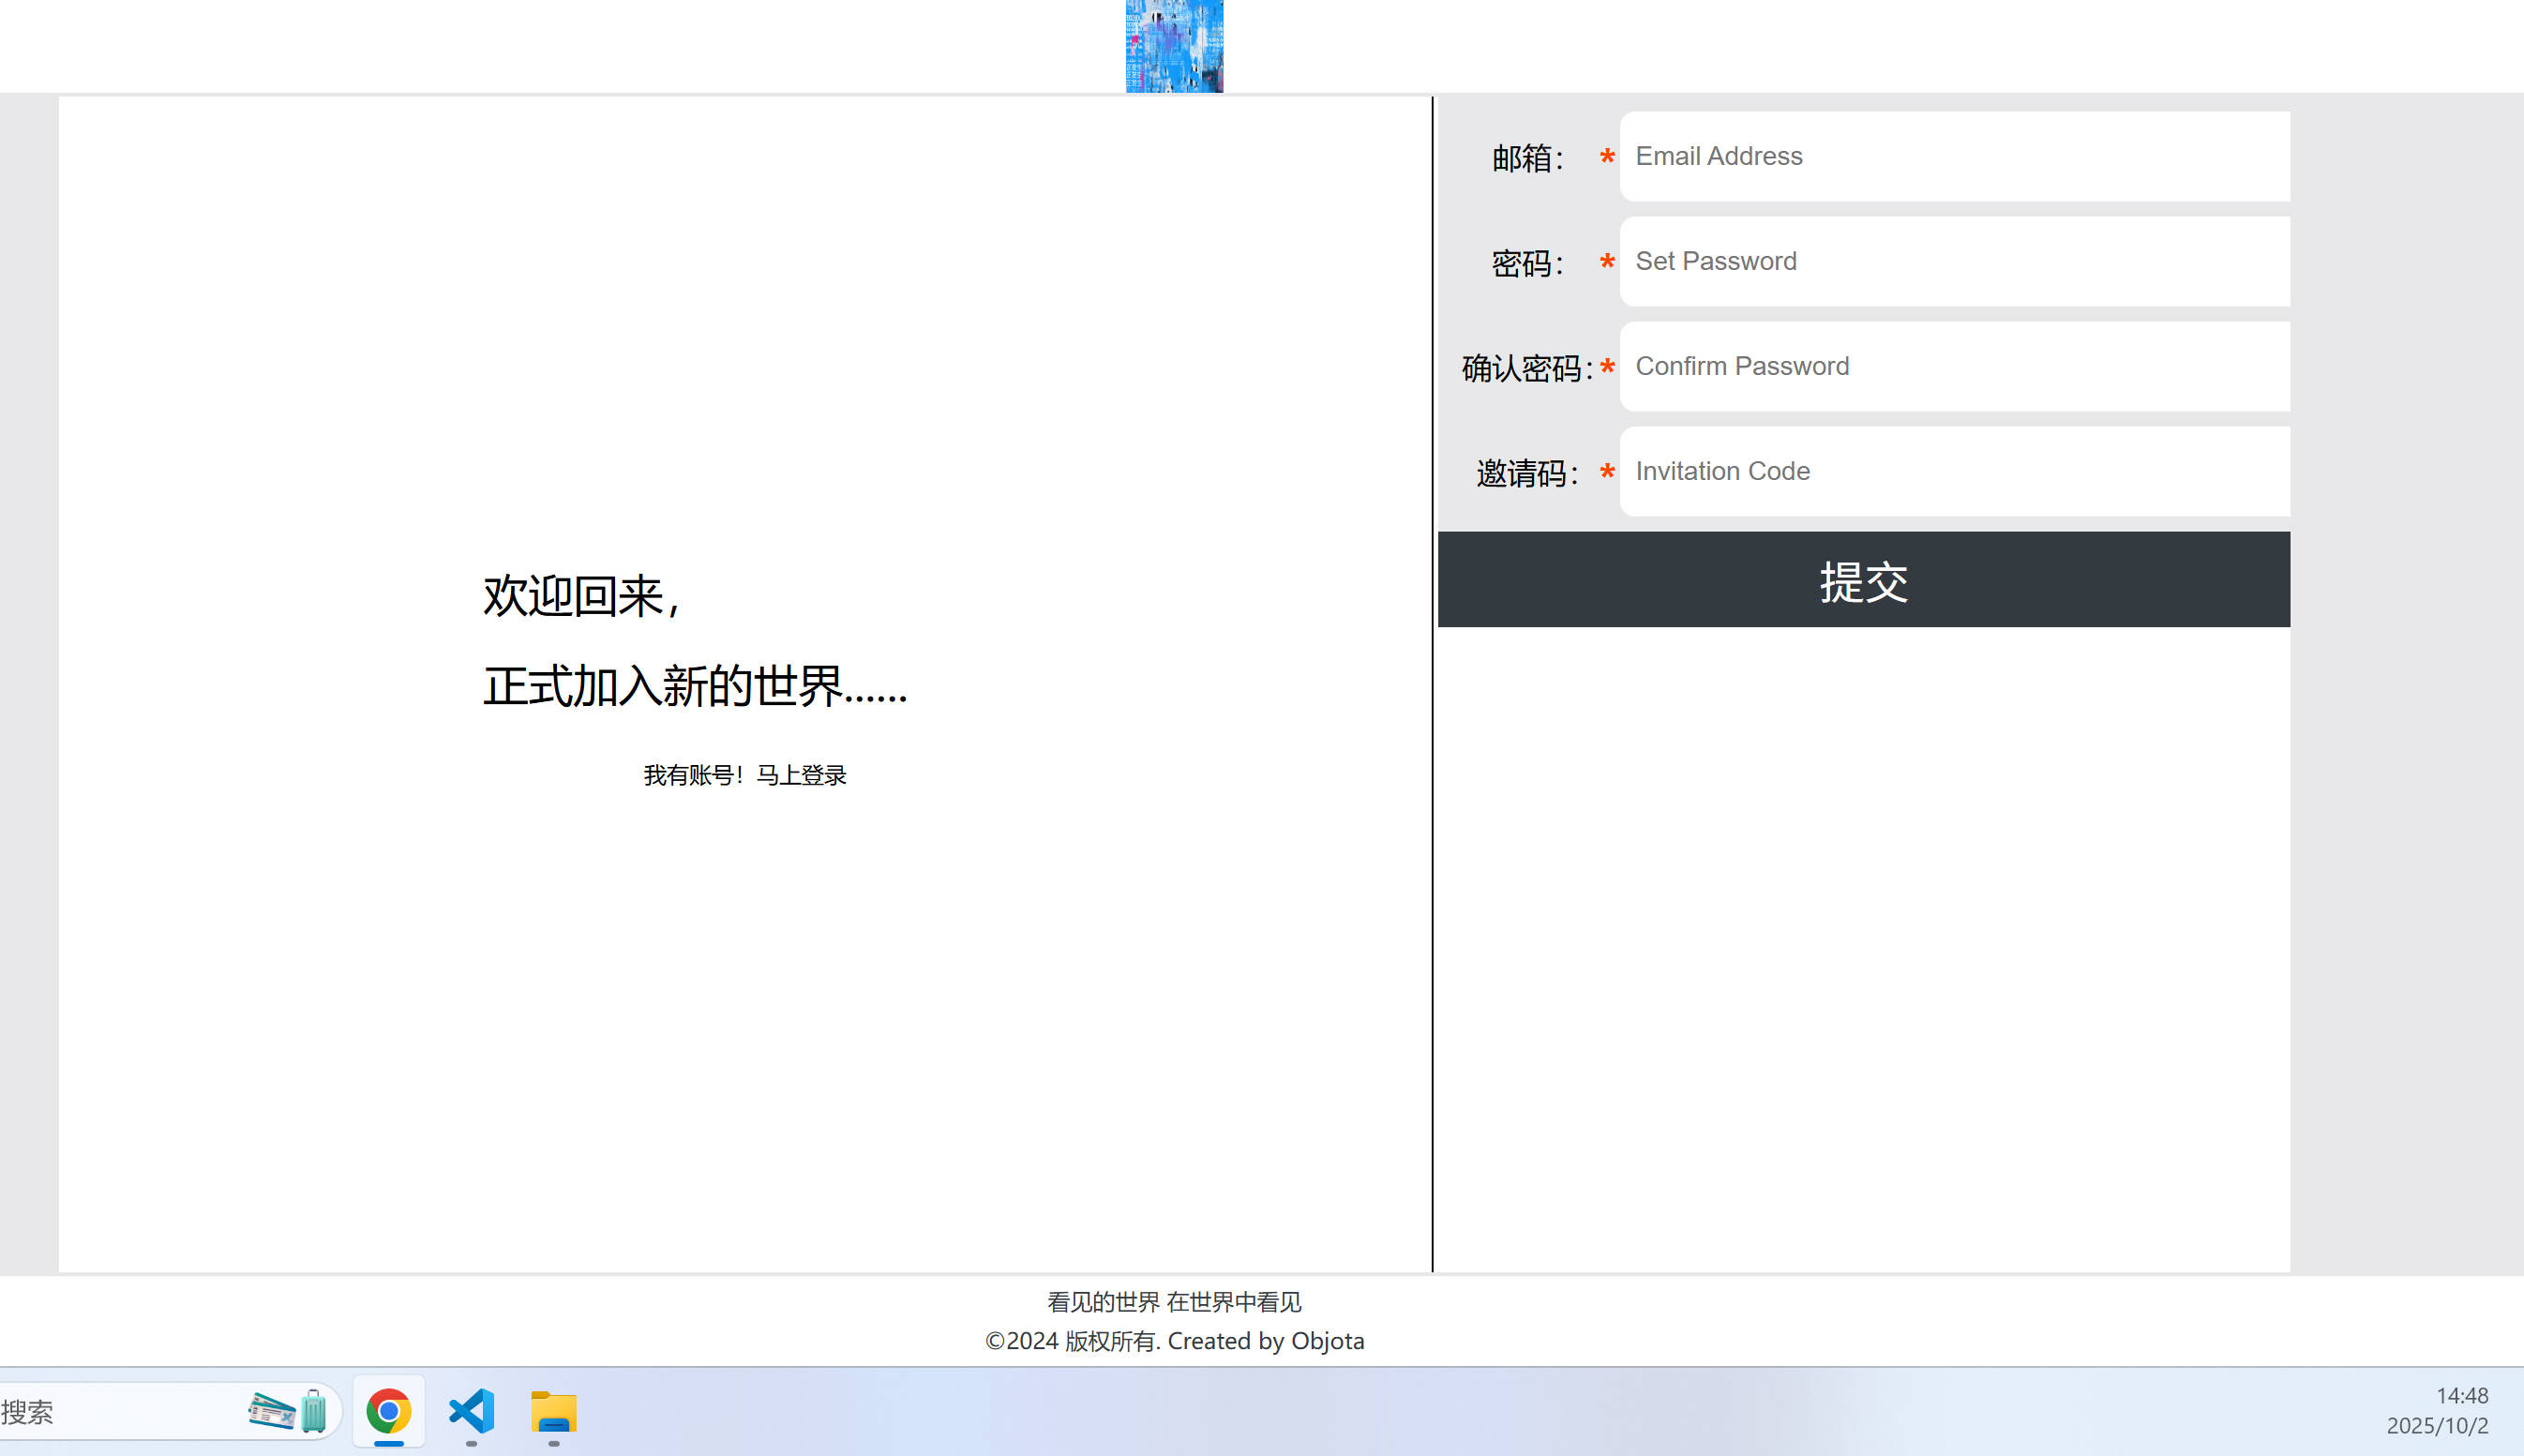Open Google Chrome from the taskbar

pos(388,1411)
